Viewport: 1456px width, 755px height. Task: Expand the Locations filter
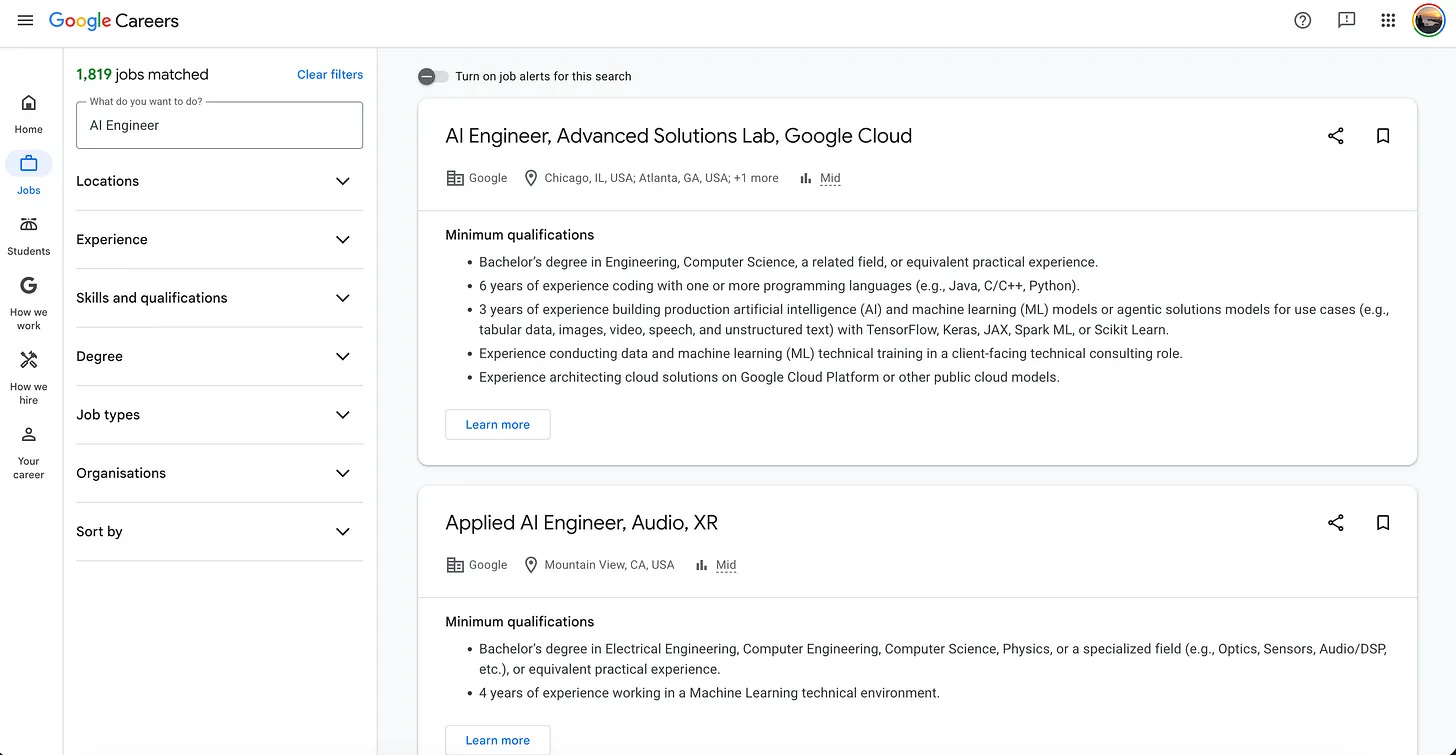[x=219, y=181]
